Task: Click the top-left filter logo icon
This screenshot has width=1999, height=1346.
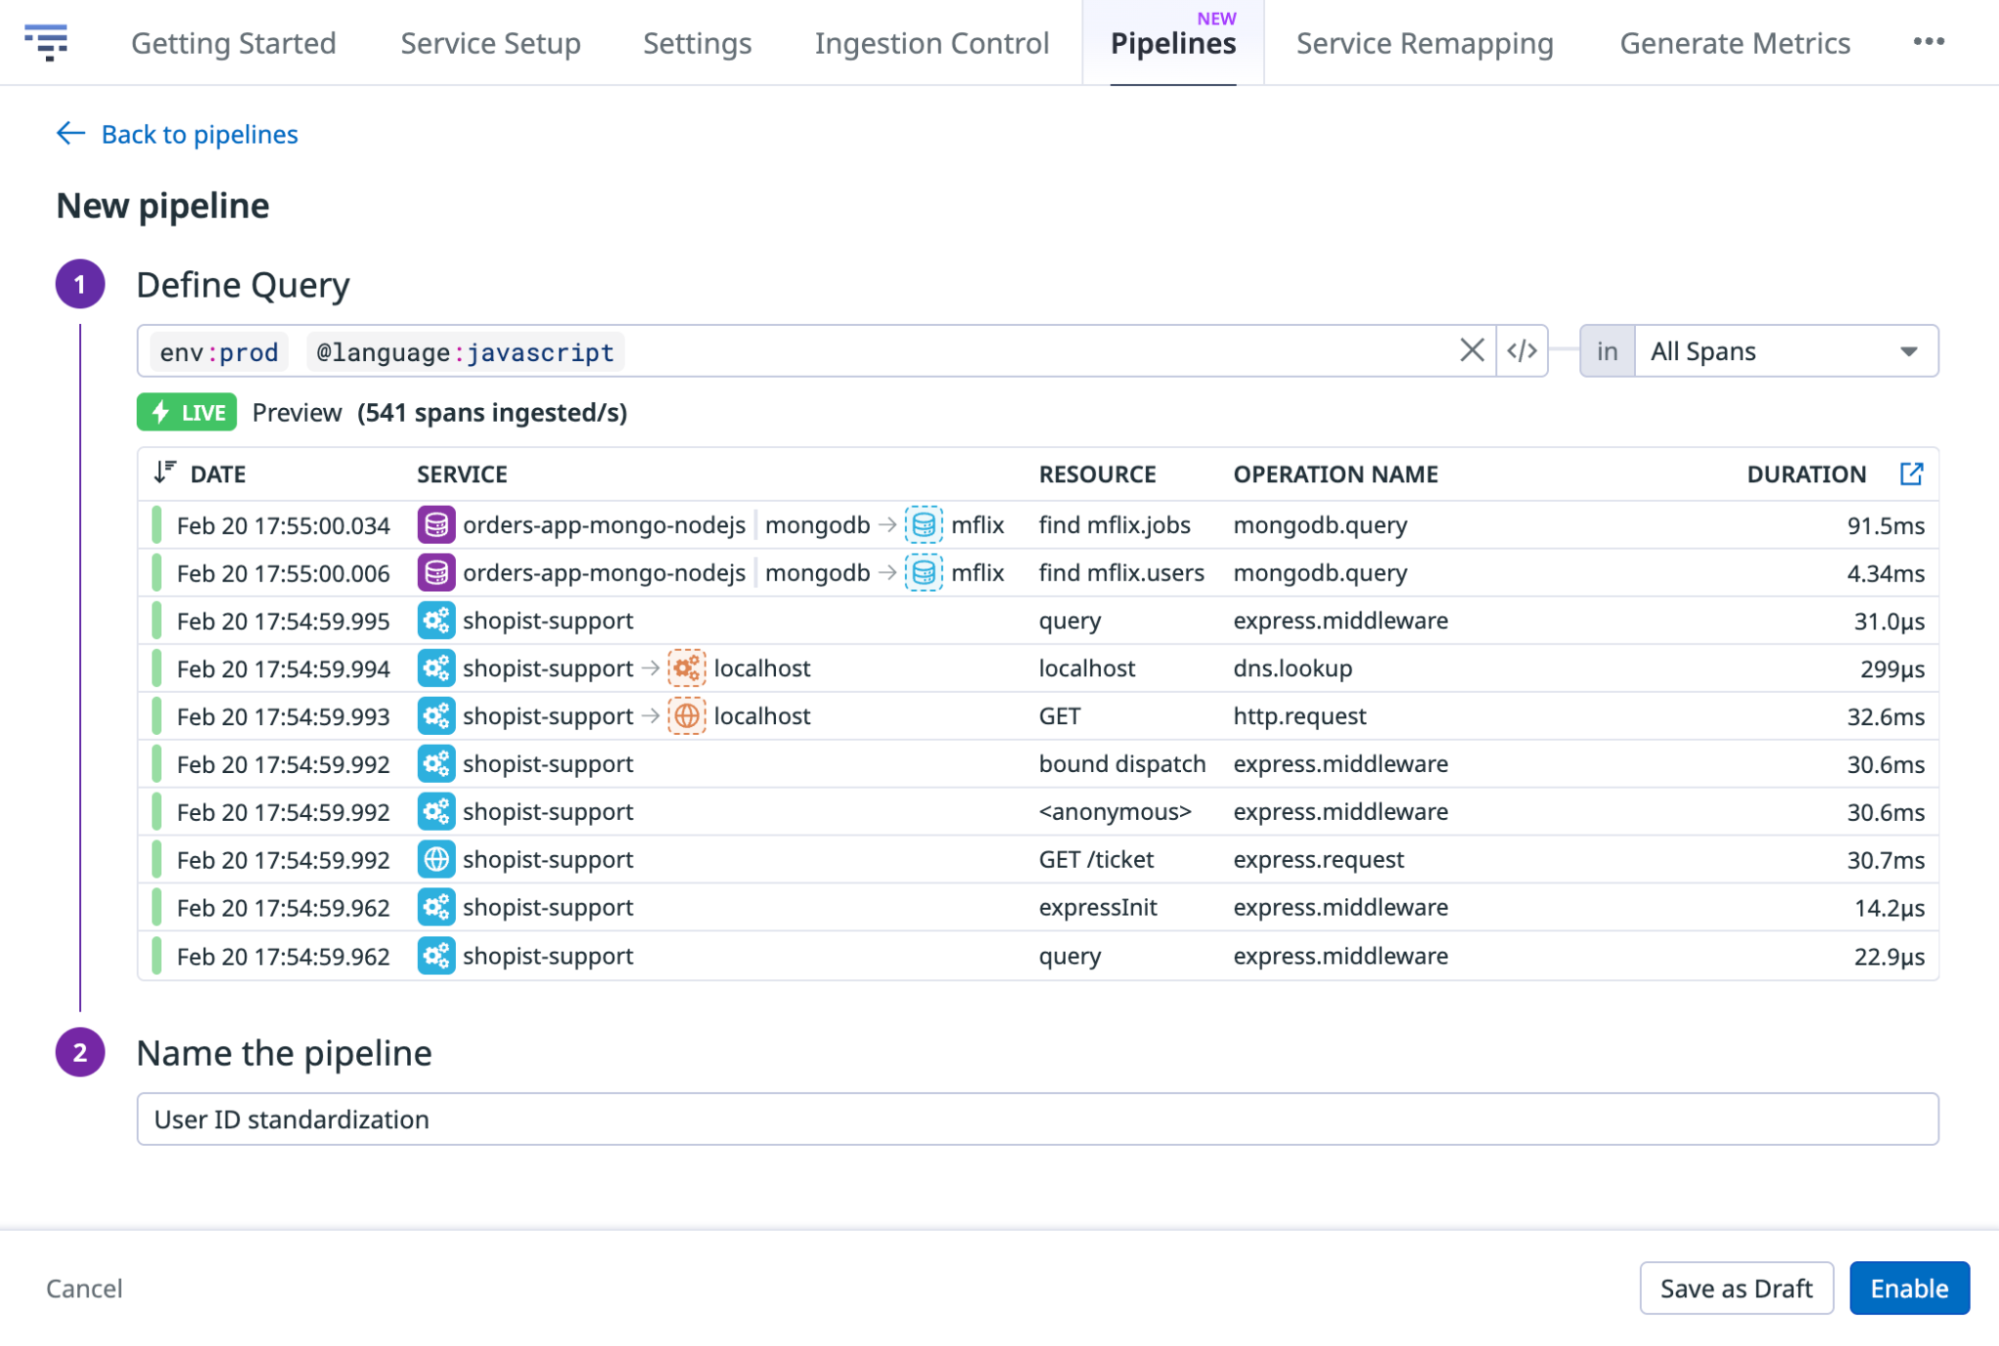Action: 46,42
